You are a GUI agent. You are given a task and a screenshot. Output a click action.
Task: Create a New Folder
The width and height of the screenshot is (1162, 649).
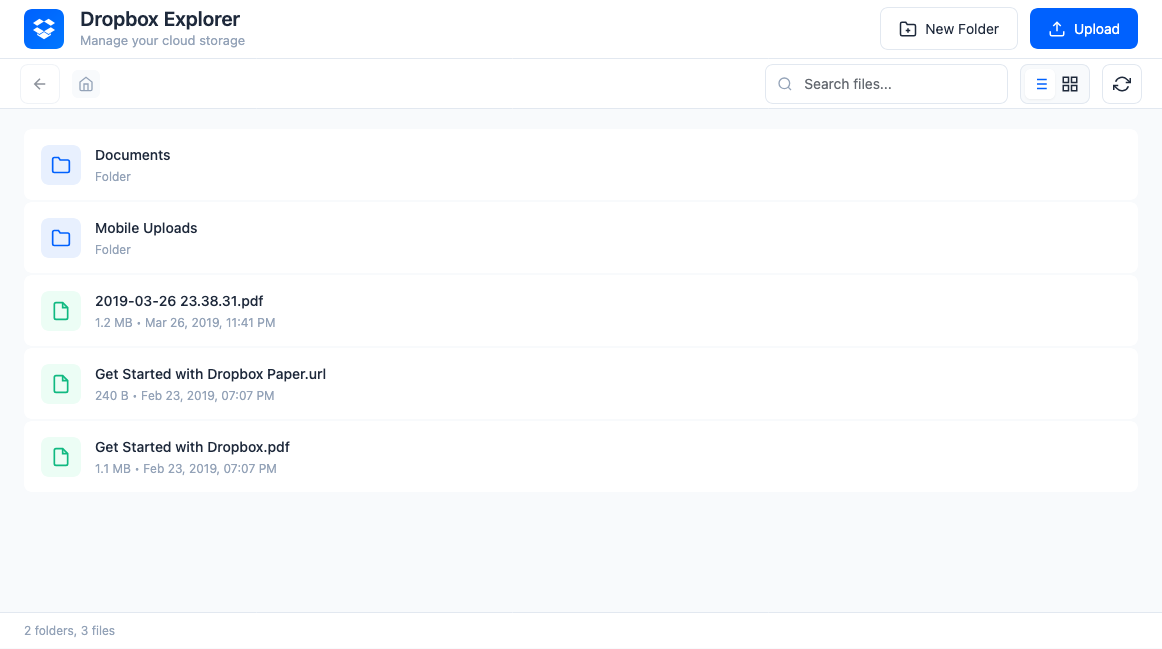[948, 28]
